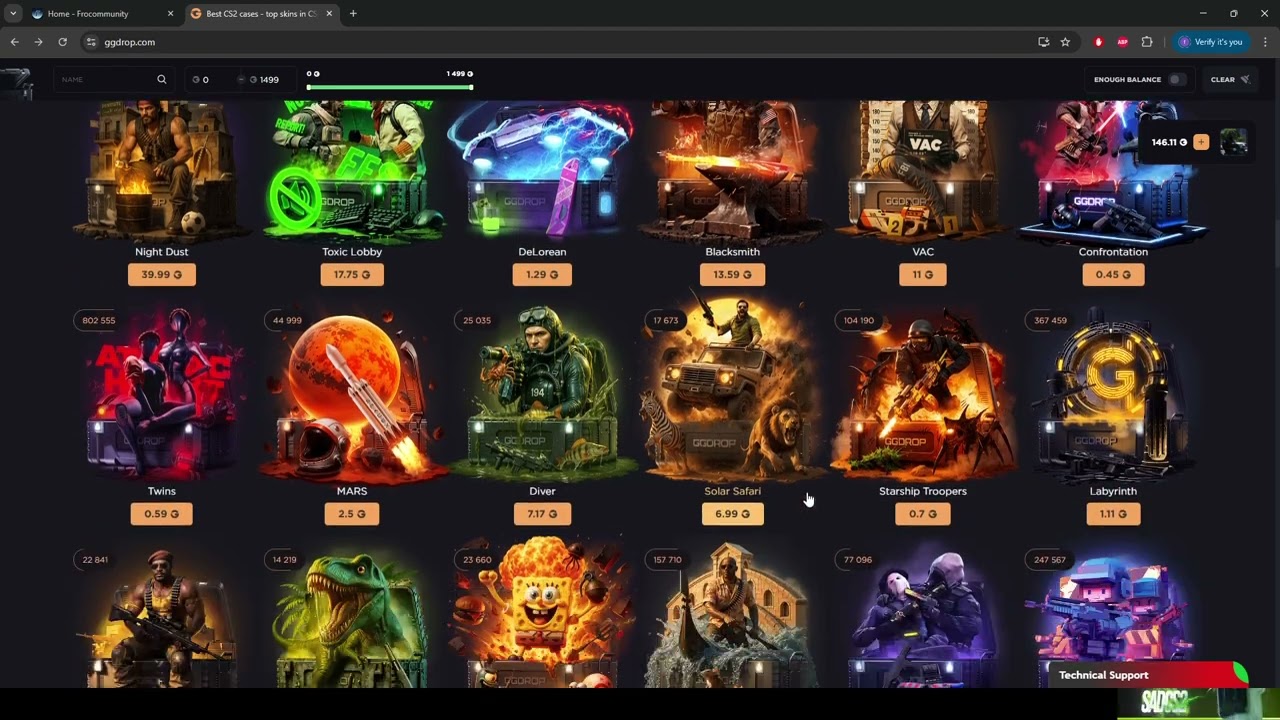The width and height of the screenshot is (1280, 720).
Task: Open the Night Dust case image
Action: (x=162, y=170)
